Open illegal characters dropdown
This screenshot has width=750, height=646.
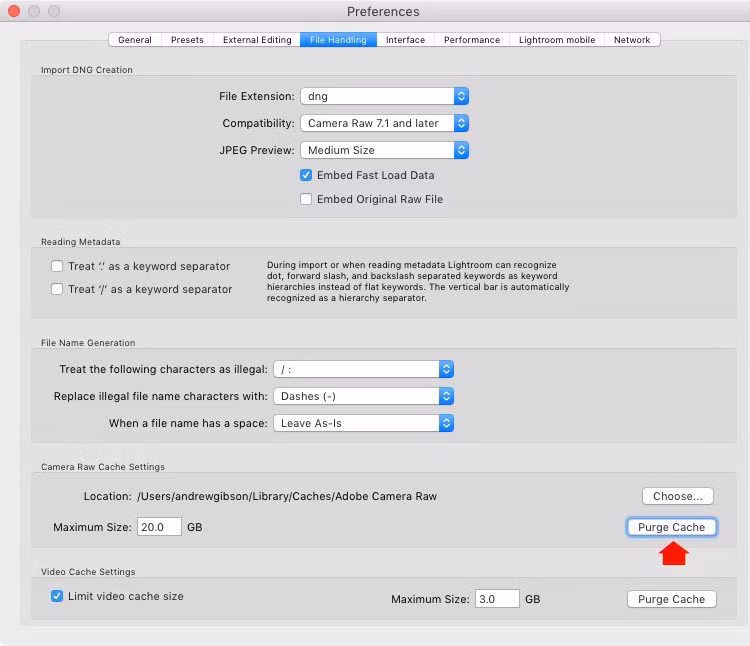click(364, 369)
